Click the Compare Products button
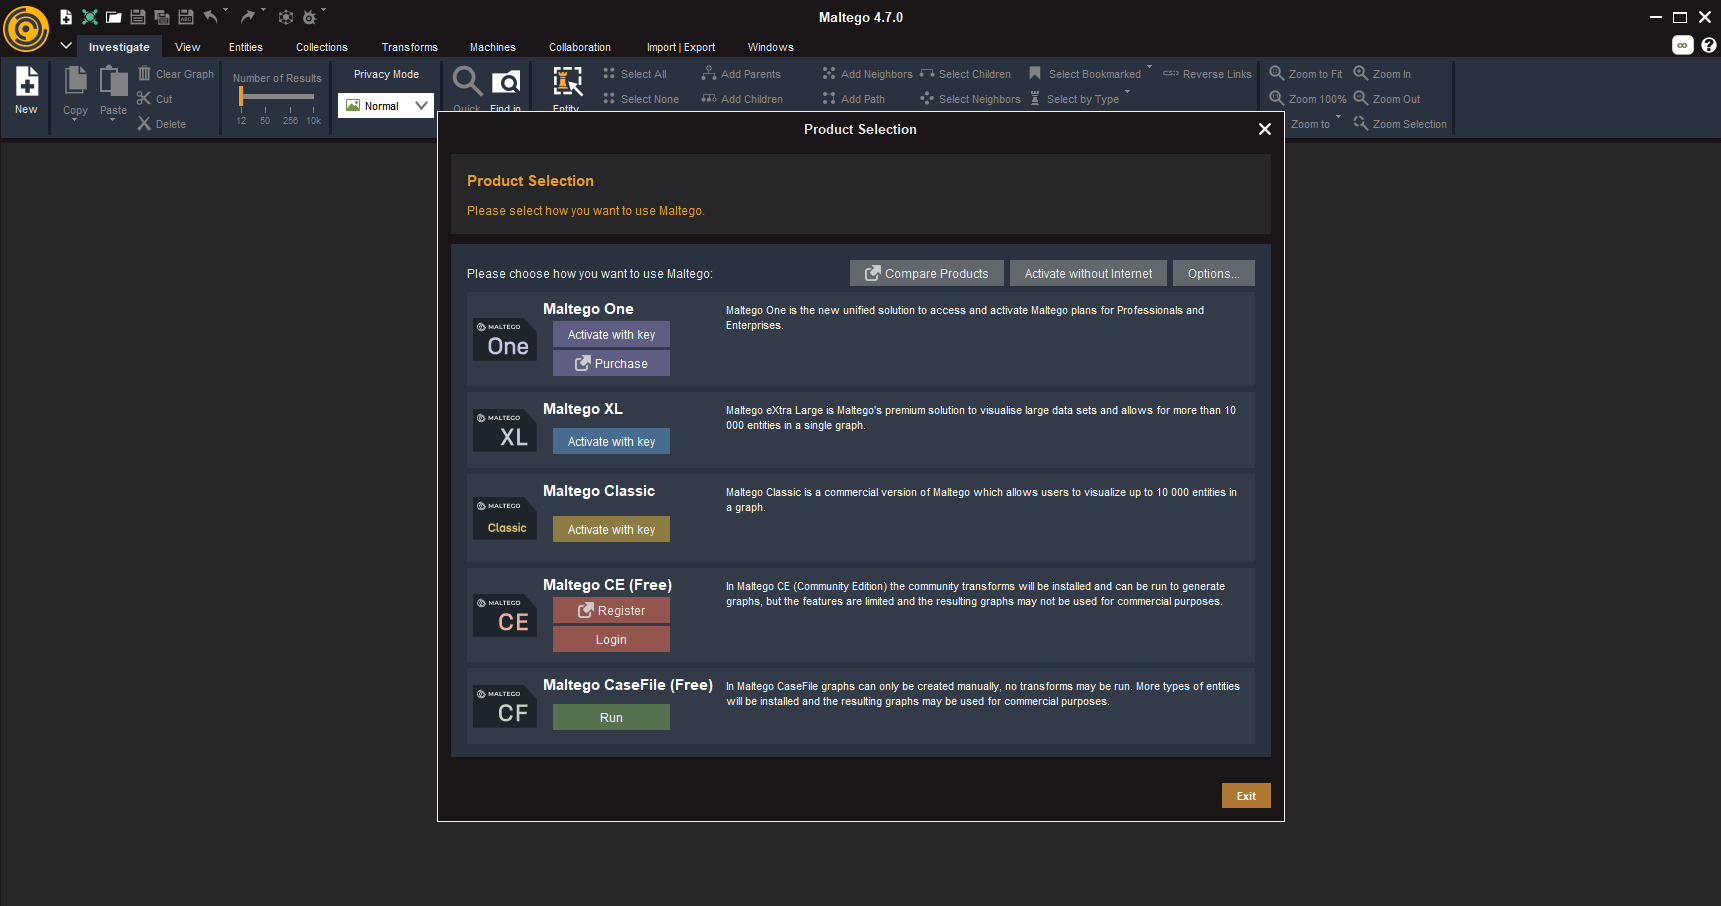Image resolution: width=1721 pixels, height=906 pixels. pyautogui.click(x=927, y=273)
